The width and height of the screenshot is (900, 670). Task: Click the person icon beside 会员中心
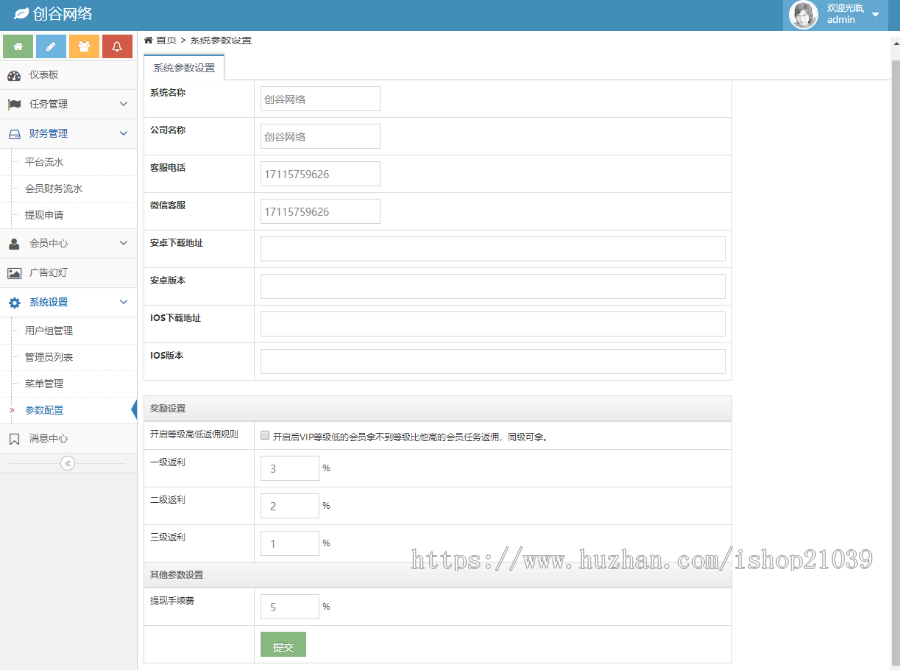click(14, 243)
